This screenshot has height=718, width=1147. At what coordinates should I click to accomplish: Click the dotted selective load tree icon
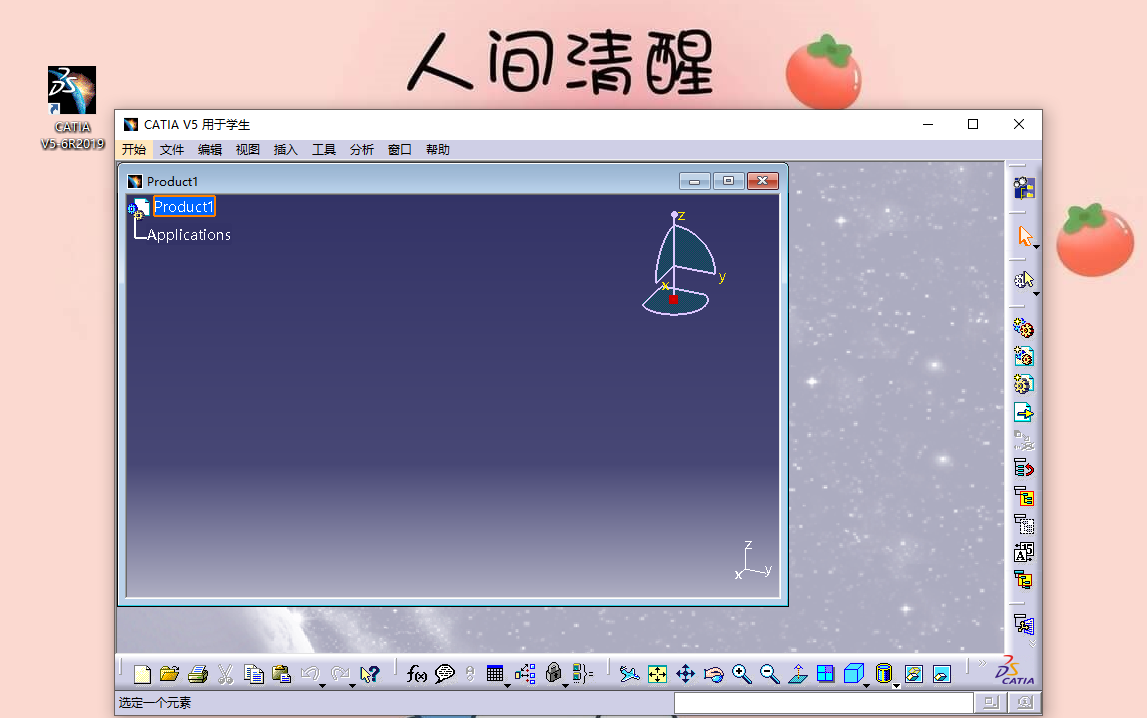[1024, 524]
